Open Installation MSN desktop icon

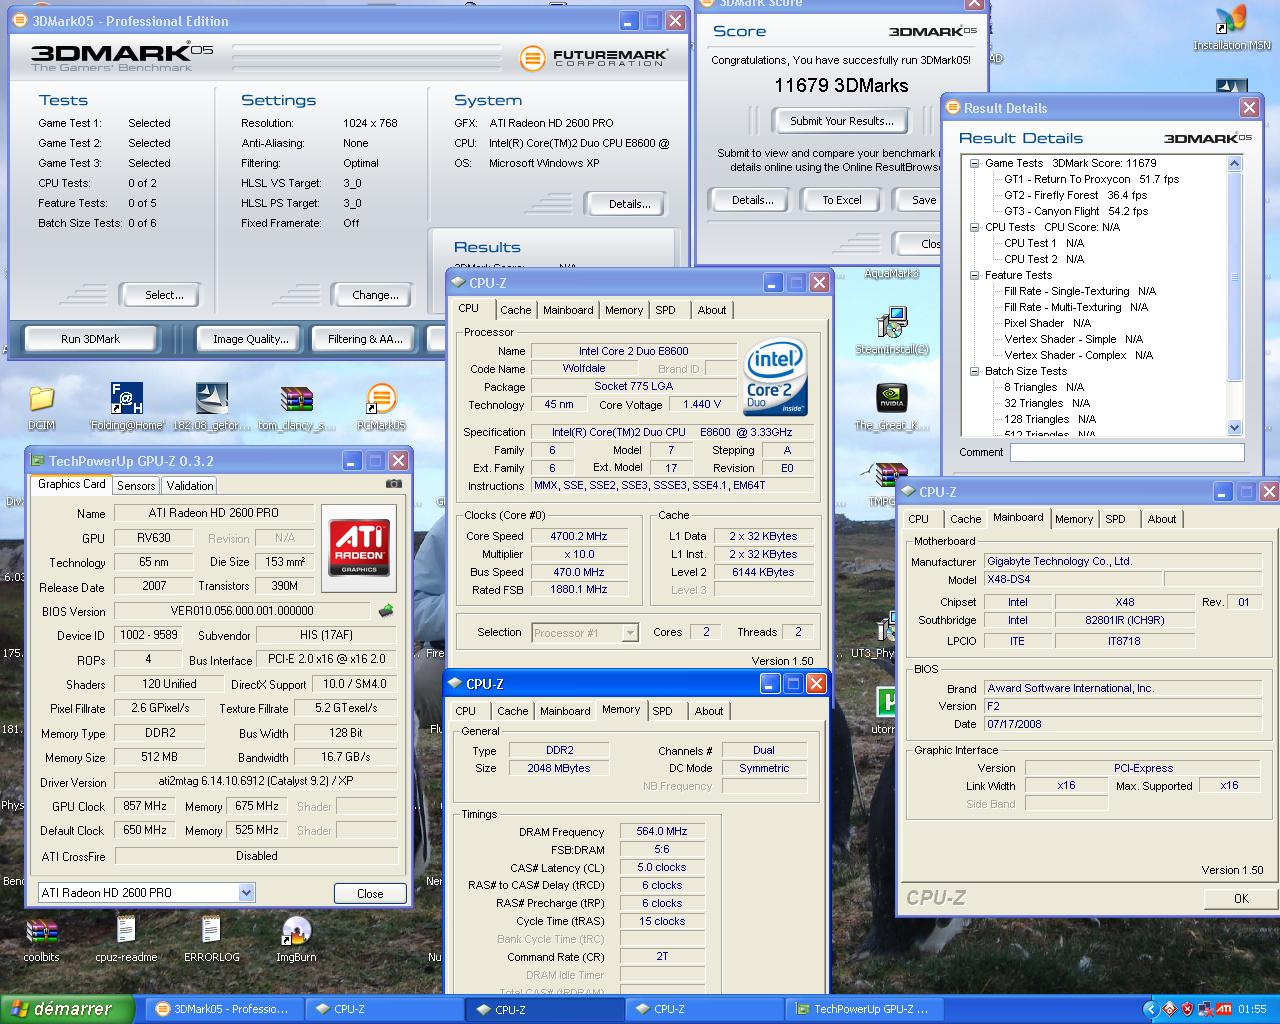click(1231, 28)
